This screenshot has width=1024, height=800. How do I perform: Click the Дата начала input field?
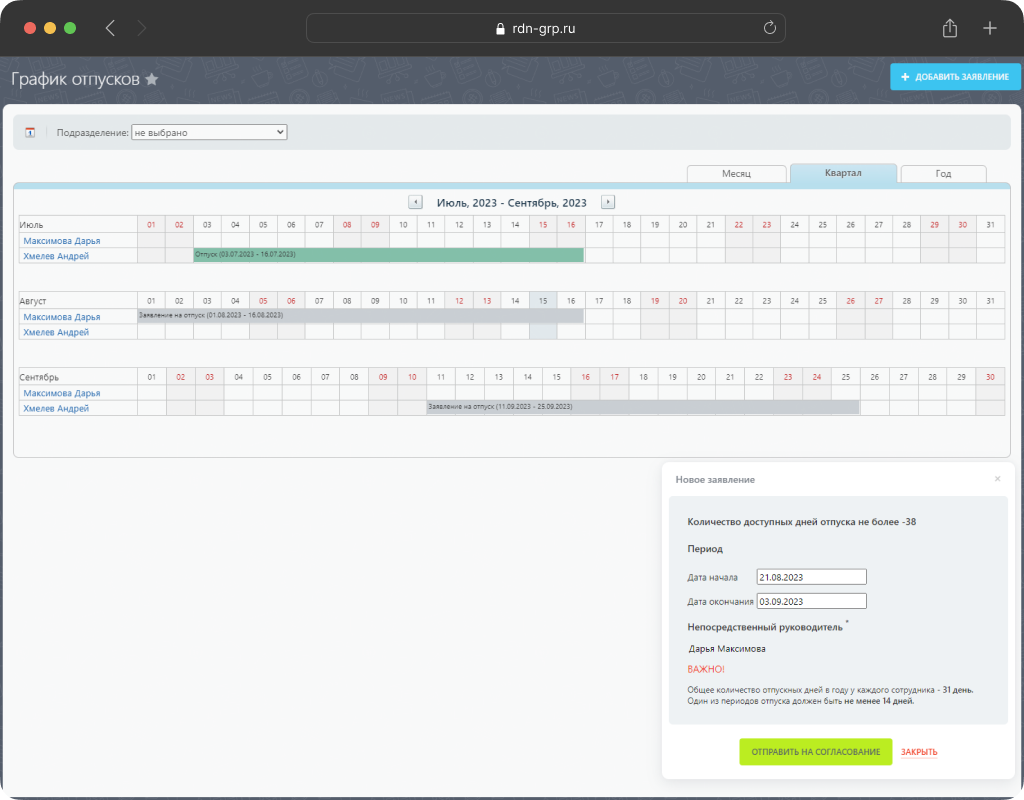(811, 577)
